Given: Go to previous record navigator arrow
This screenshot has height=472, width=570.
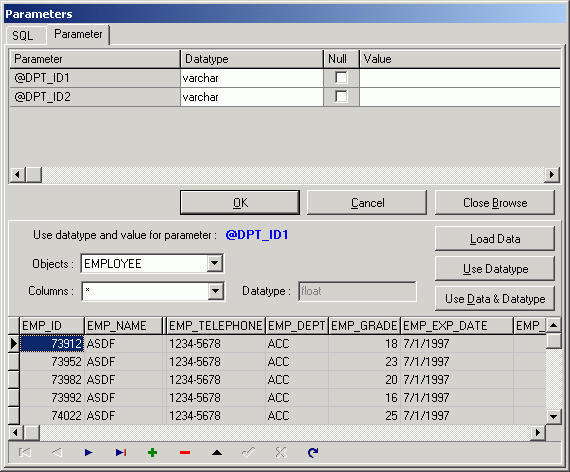Looking at the screenshot, I should point(57,452).
